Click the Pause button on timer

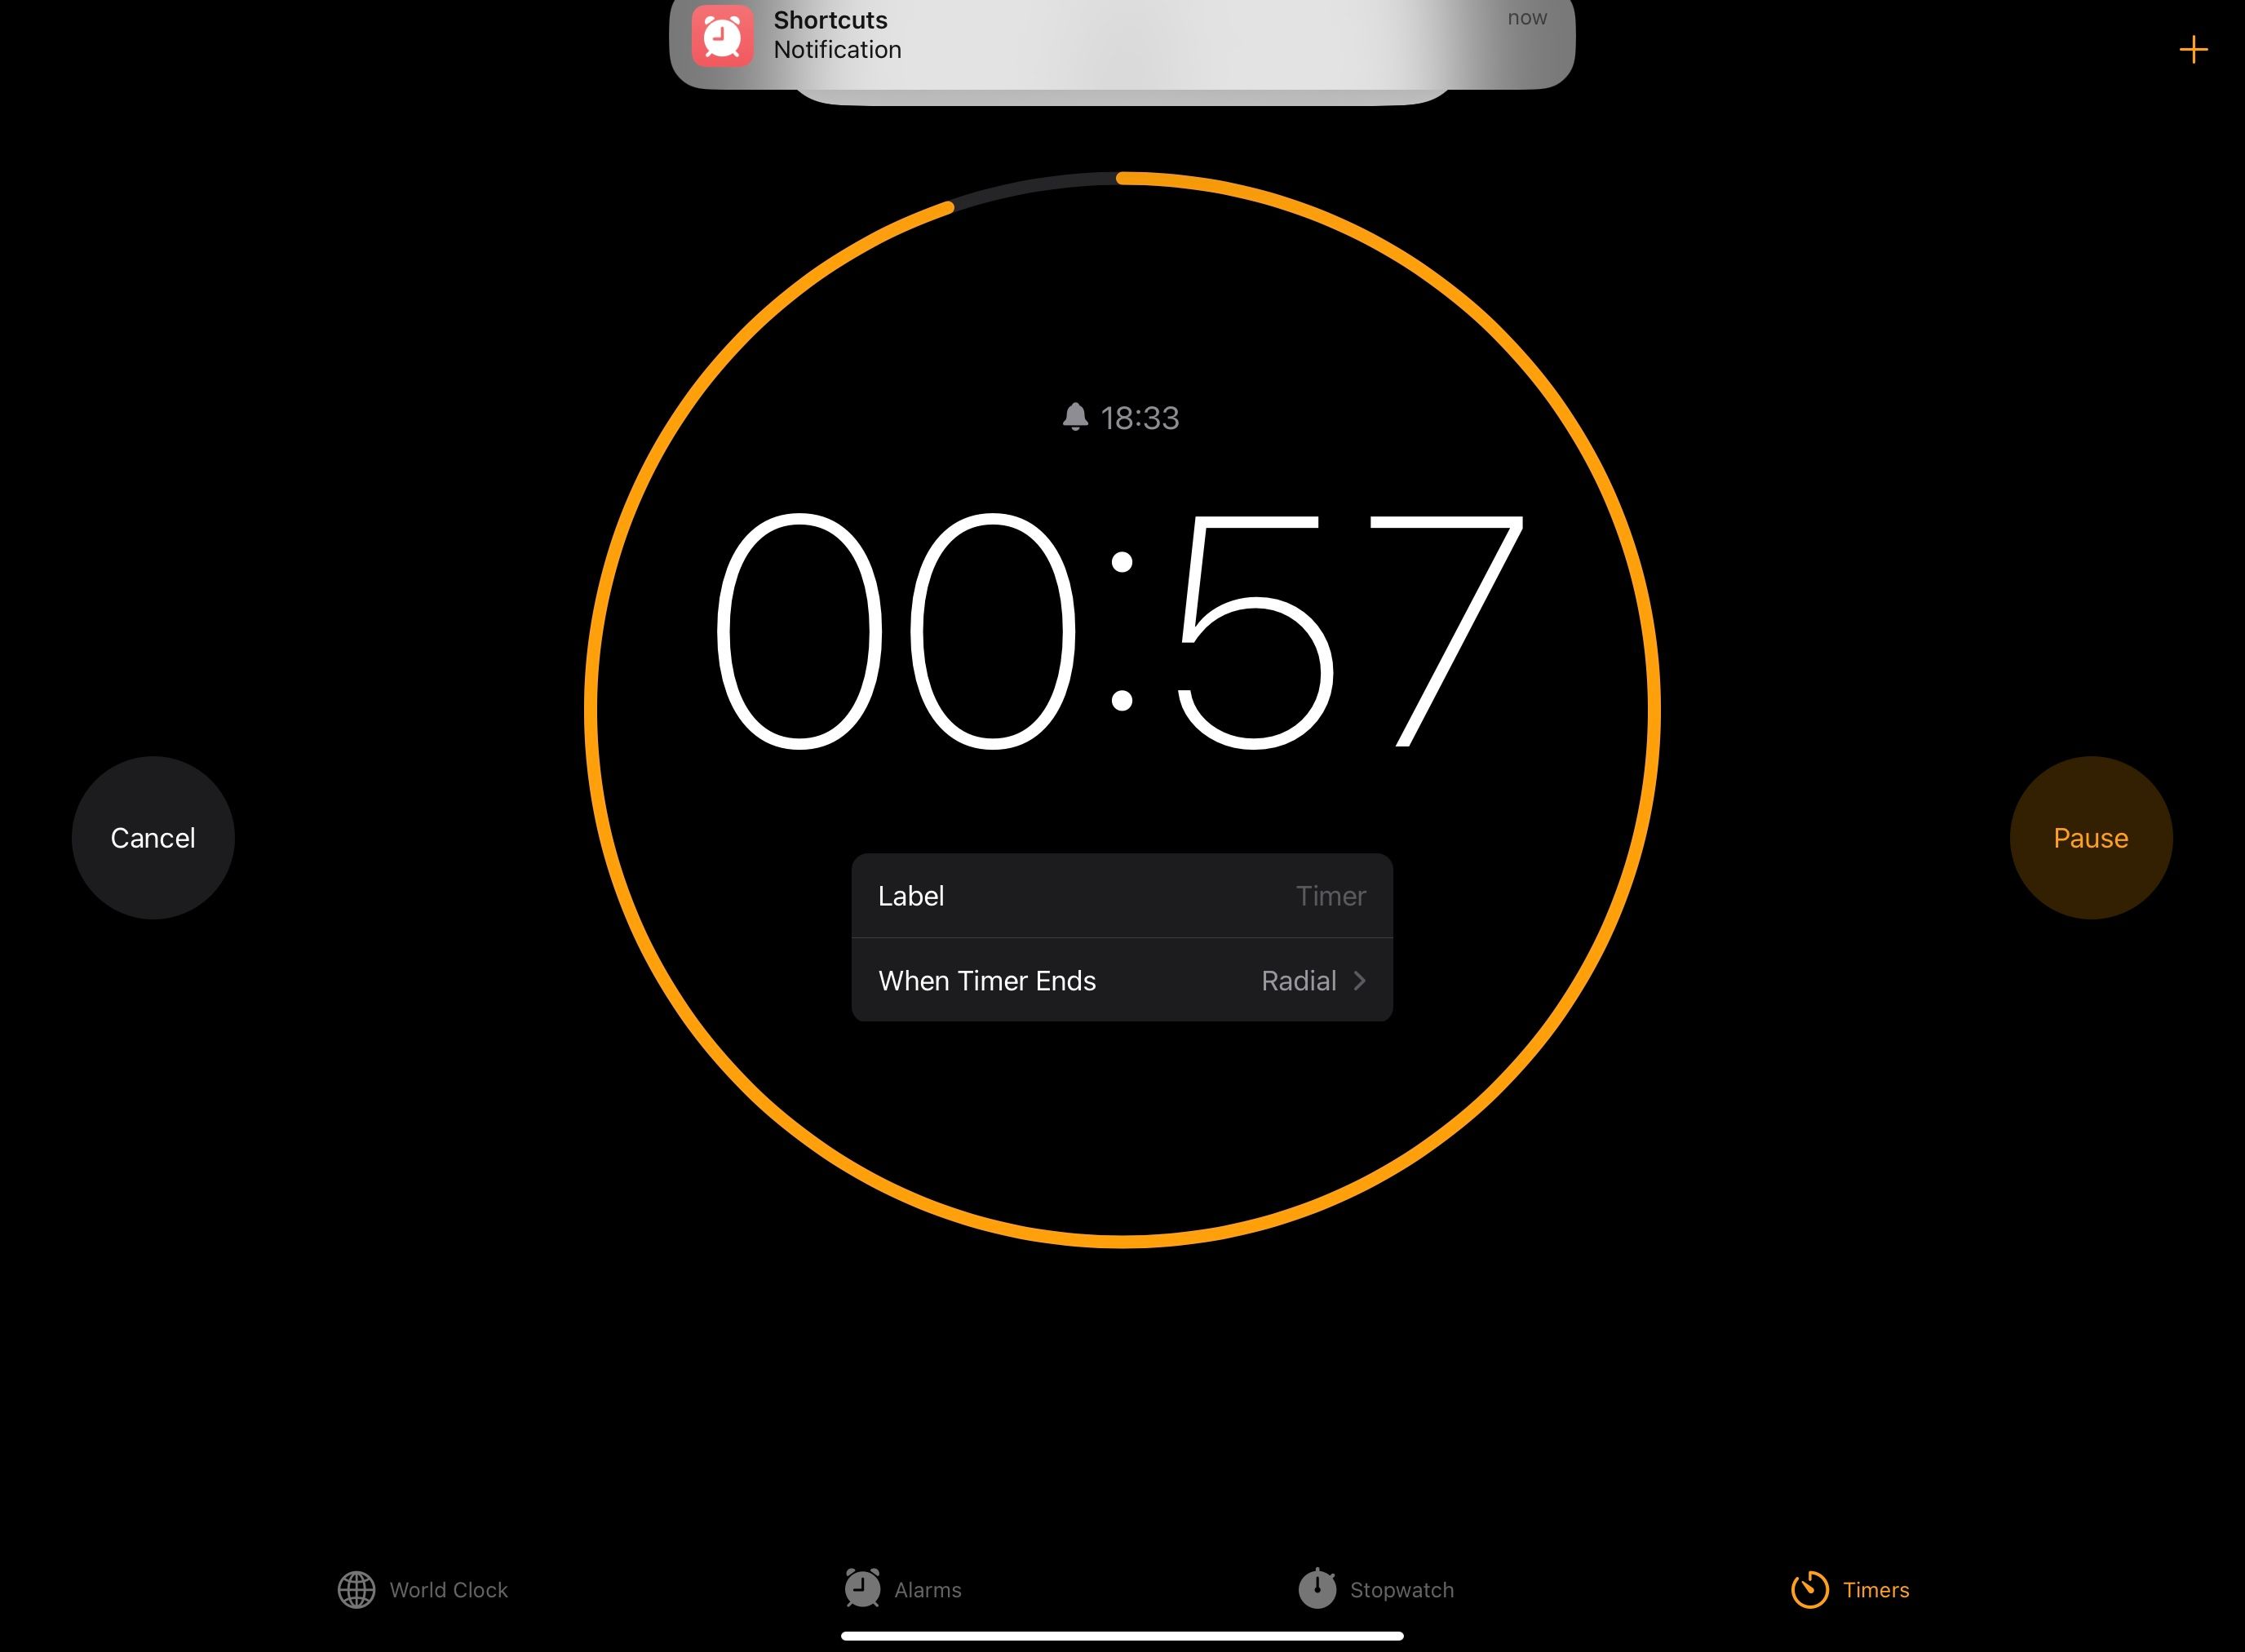(2090, 836)
